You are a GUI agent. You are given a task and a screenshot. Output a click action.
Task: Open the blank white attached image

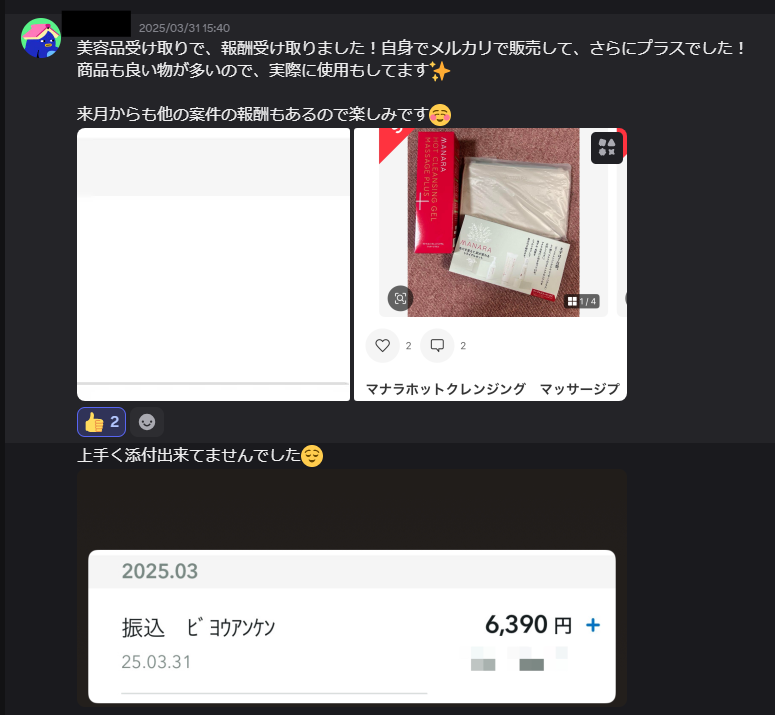(214, 264)
